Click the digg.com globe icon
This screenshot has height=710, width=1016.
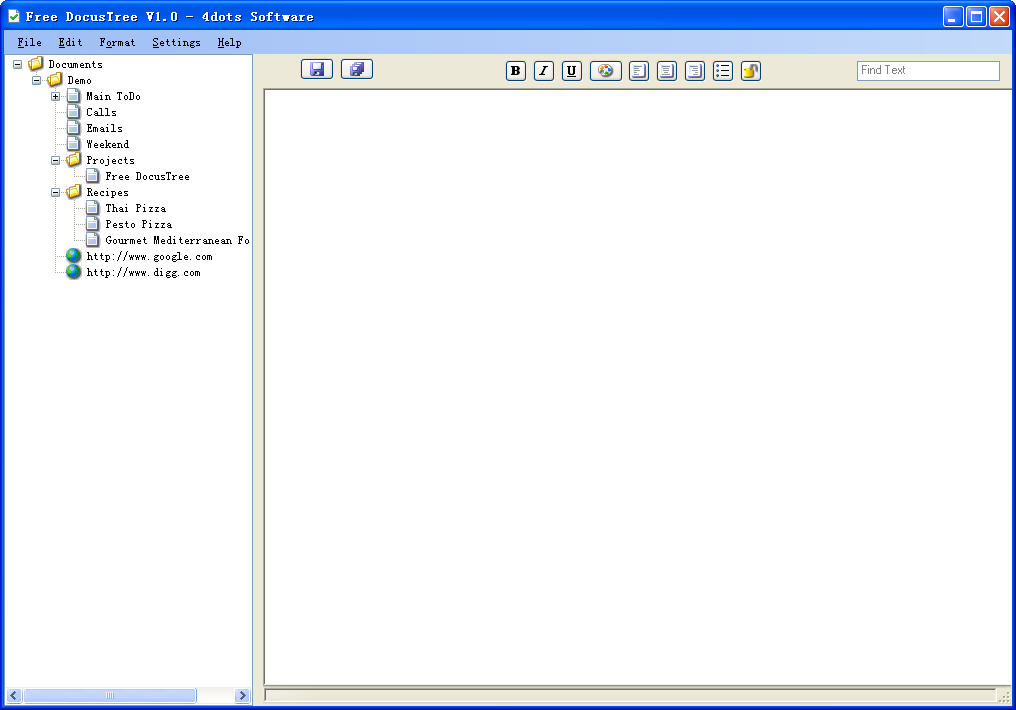tap(74, 271)
